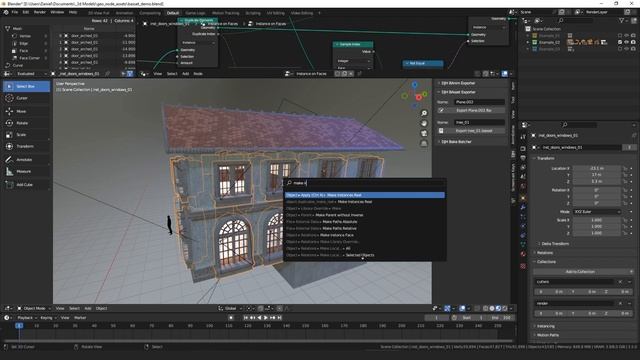Open the Render menu
Viewport: 640px width, 360px height.
coord(40,12)
